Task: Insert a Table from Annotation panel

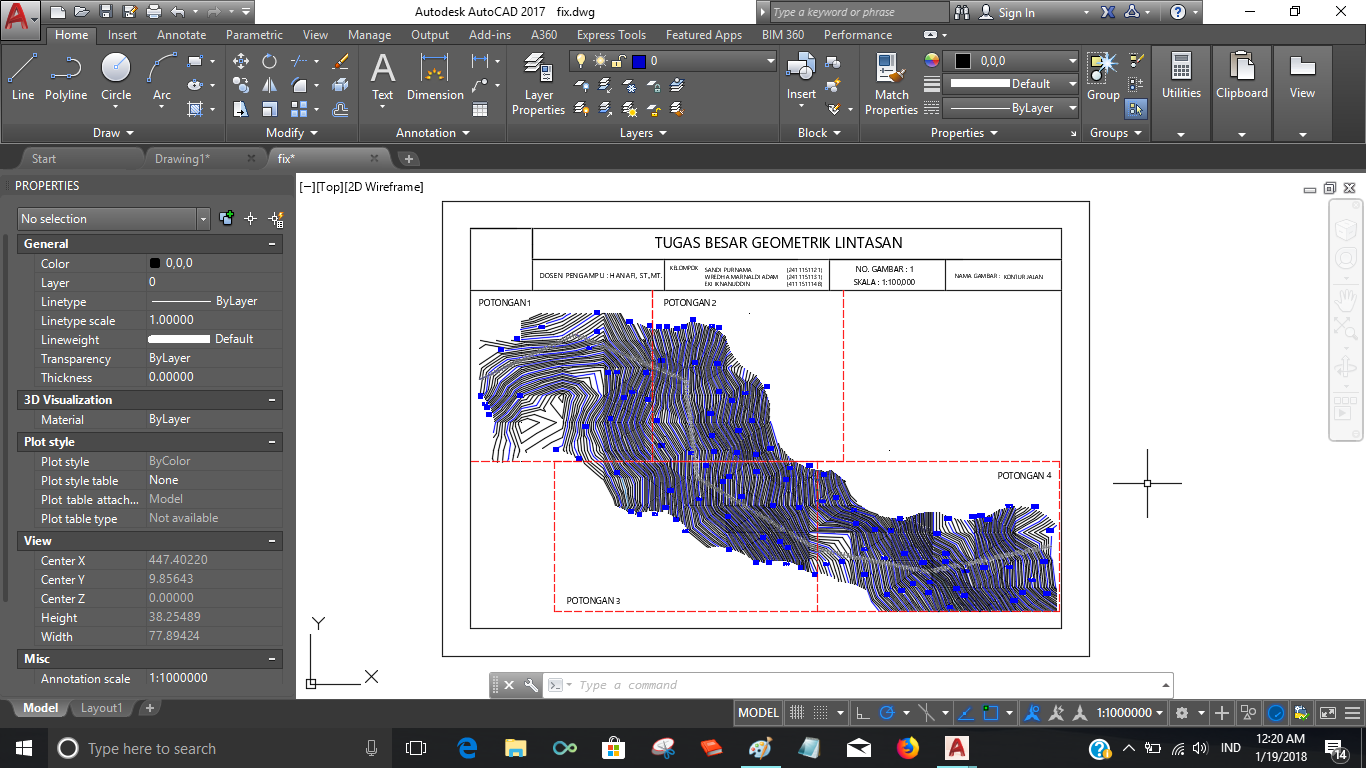Action: pyautogui.click(x=480, y=109)
